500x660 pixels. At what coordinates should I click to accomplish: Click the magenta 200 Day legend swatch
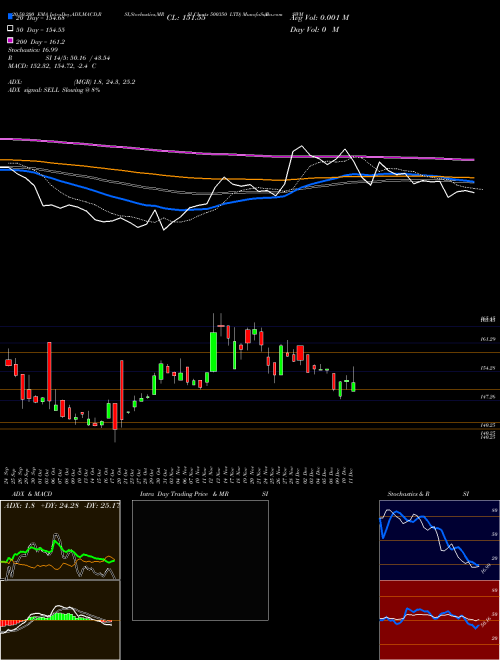[11, 40]
